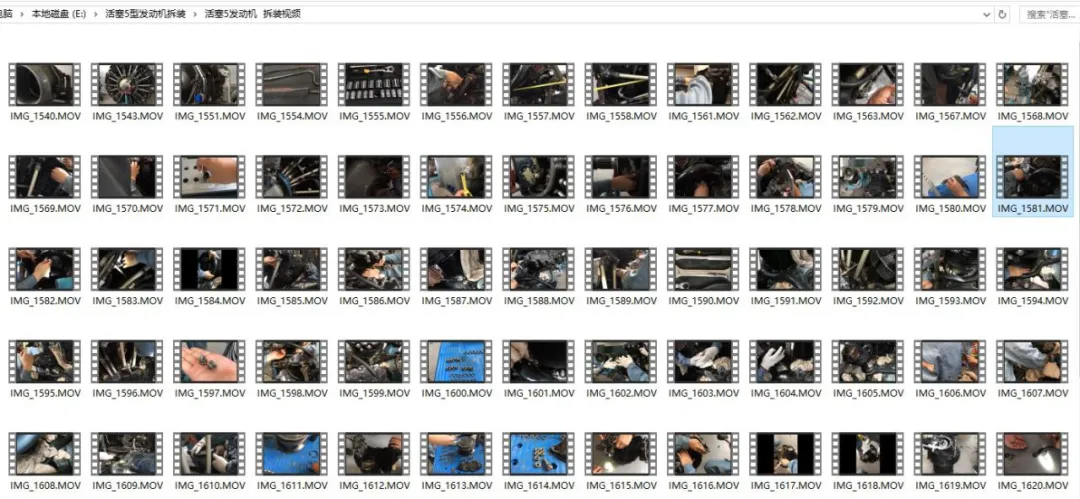Select IMG_1568.MOV video thumbnail

click(1033, 85)
